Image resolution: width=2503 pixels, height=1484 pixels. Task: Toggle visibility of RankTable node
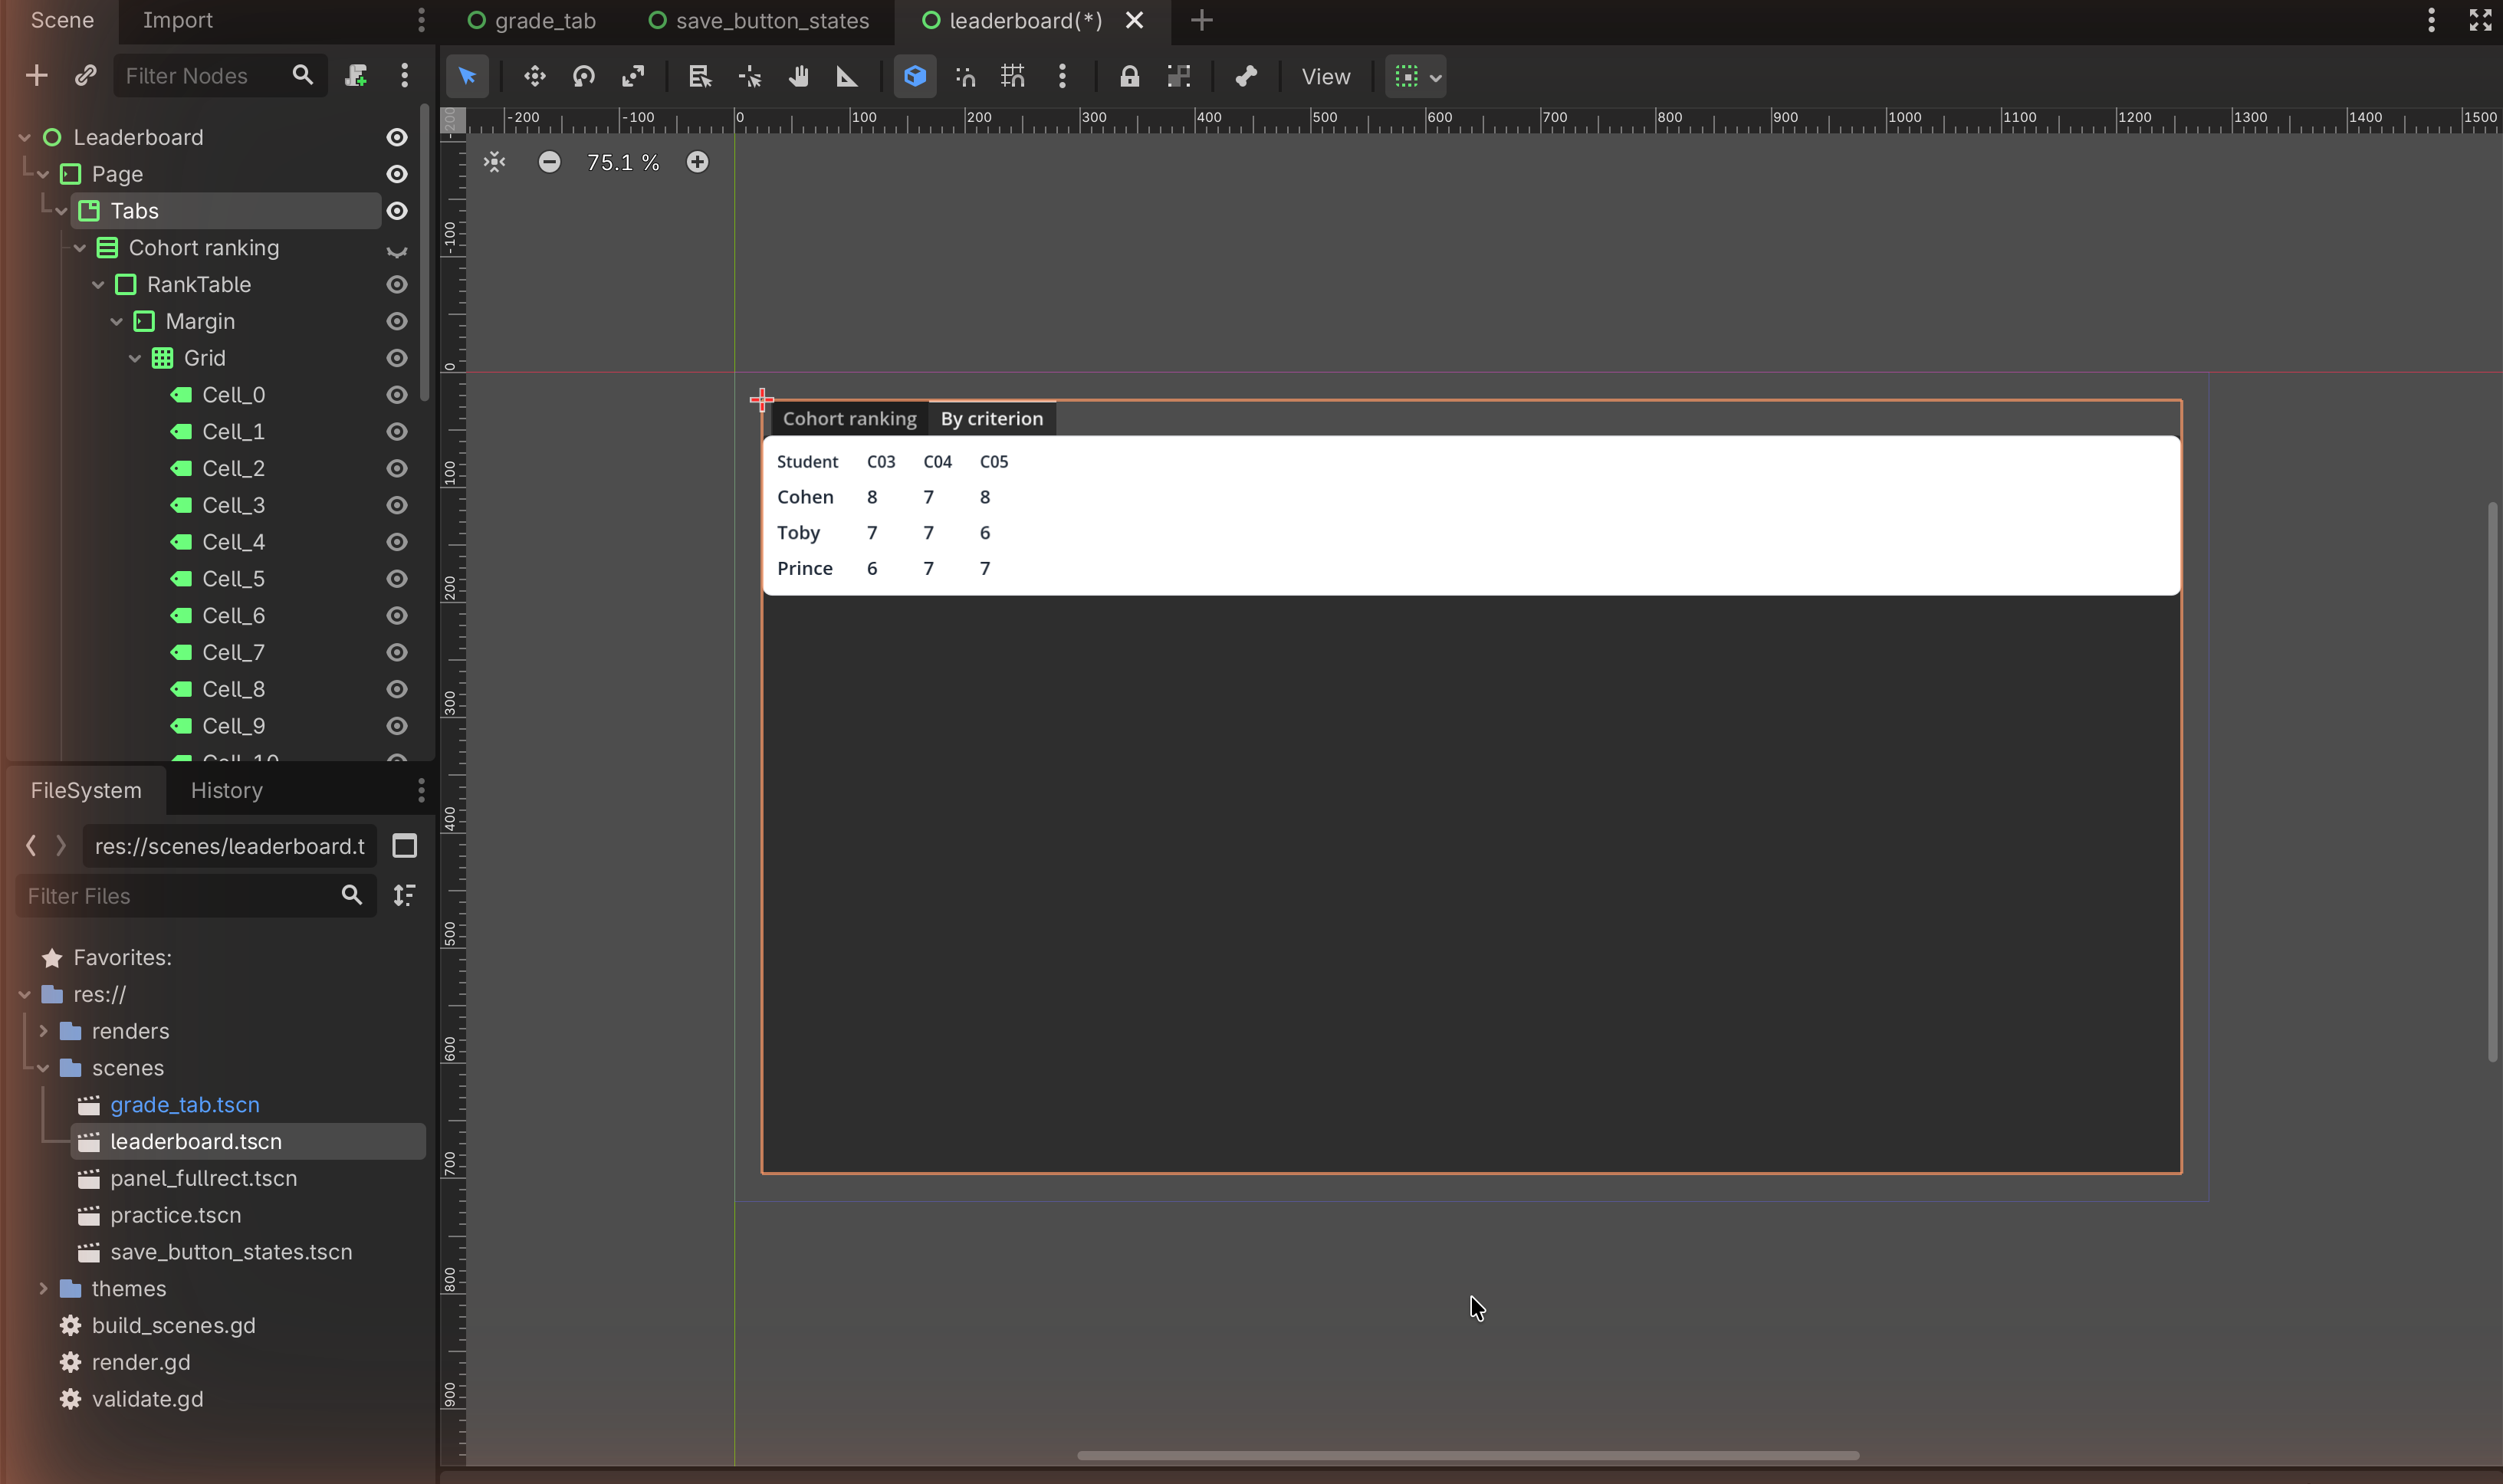[397, 285]
